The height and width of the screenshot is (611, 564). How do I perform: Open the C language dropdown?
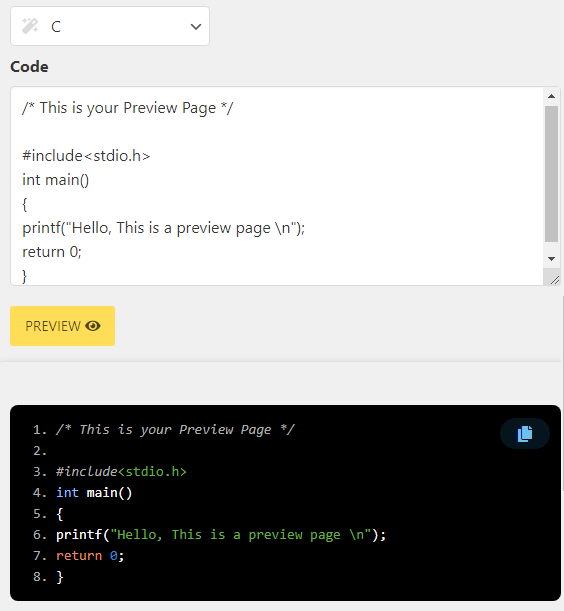click(x=110, y=26)
